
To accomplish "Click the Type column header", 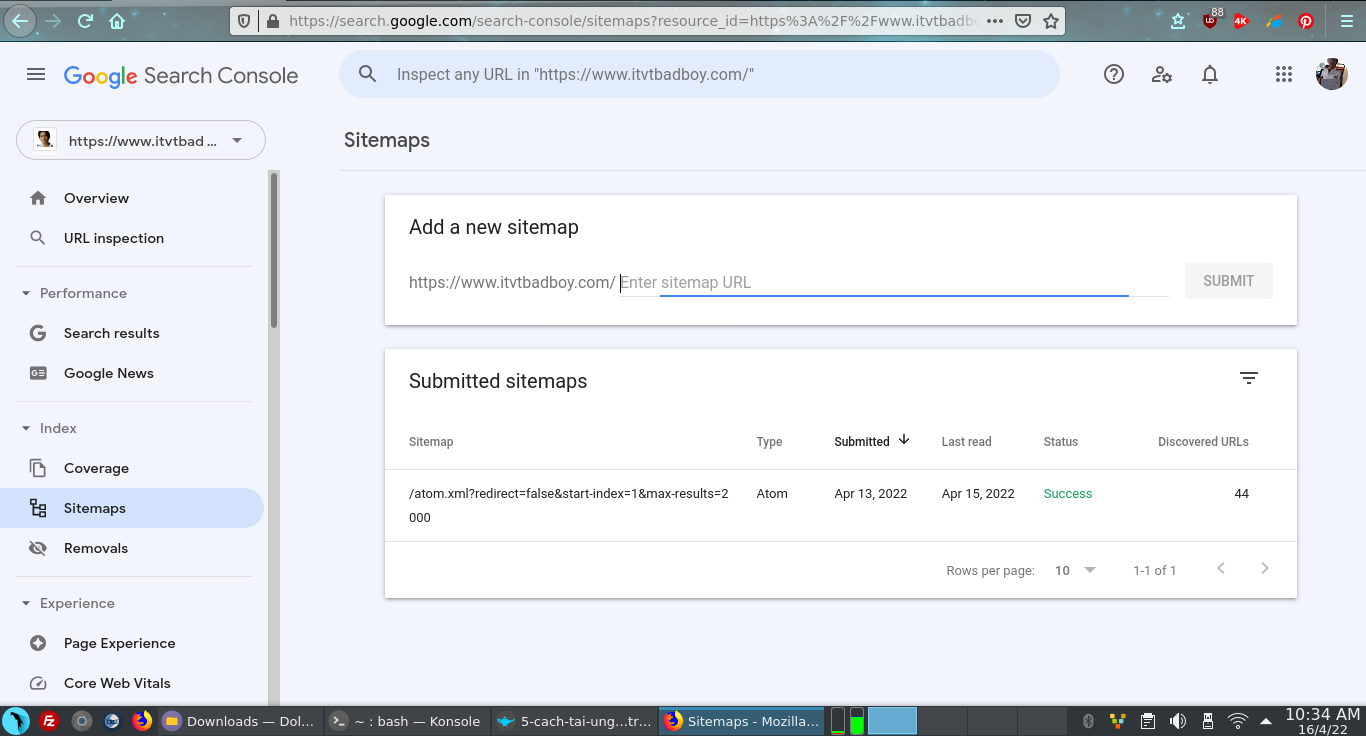I will [769, 441].
